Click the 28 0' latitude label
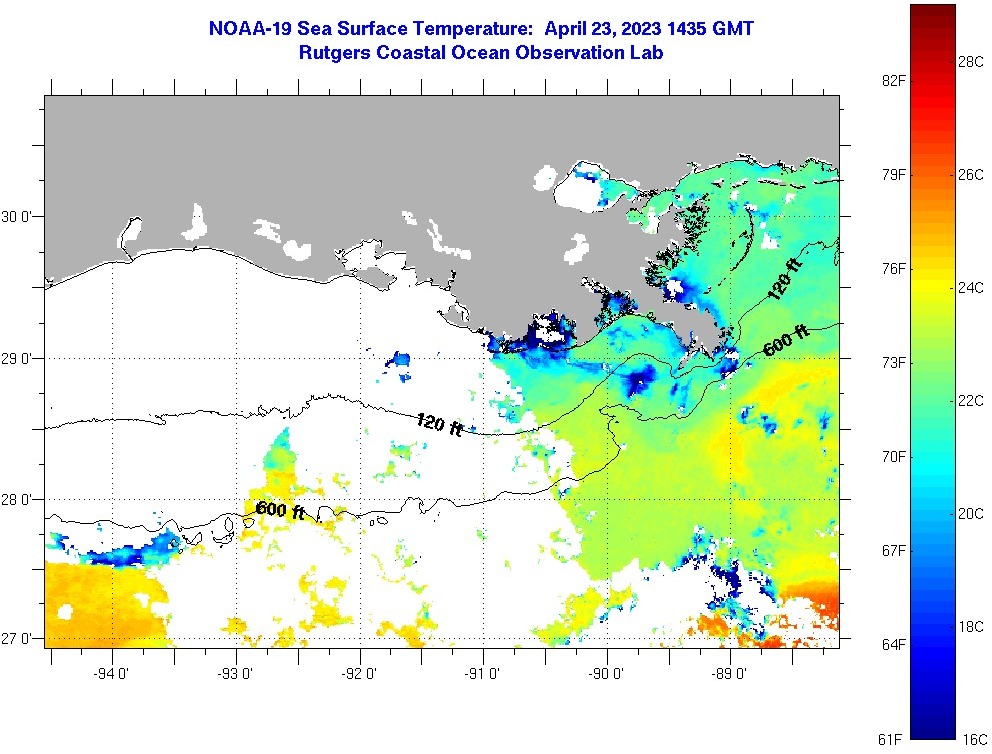The image size is (992, 754). coord(15,500)
